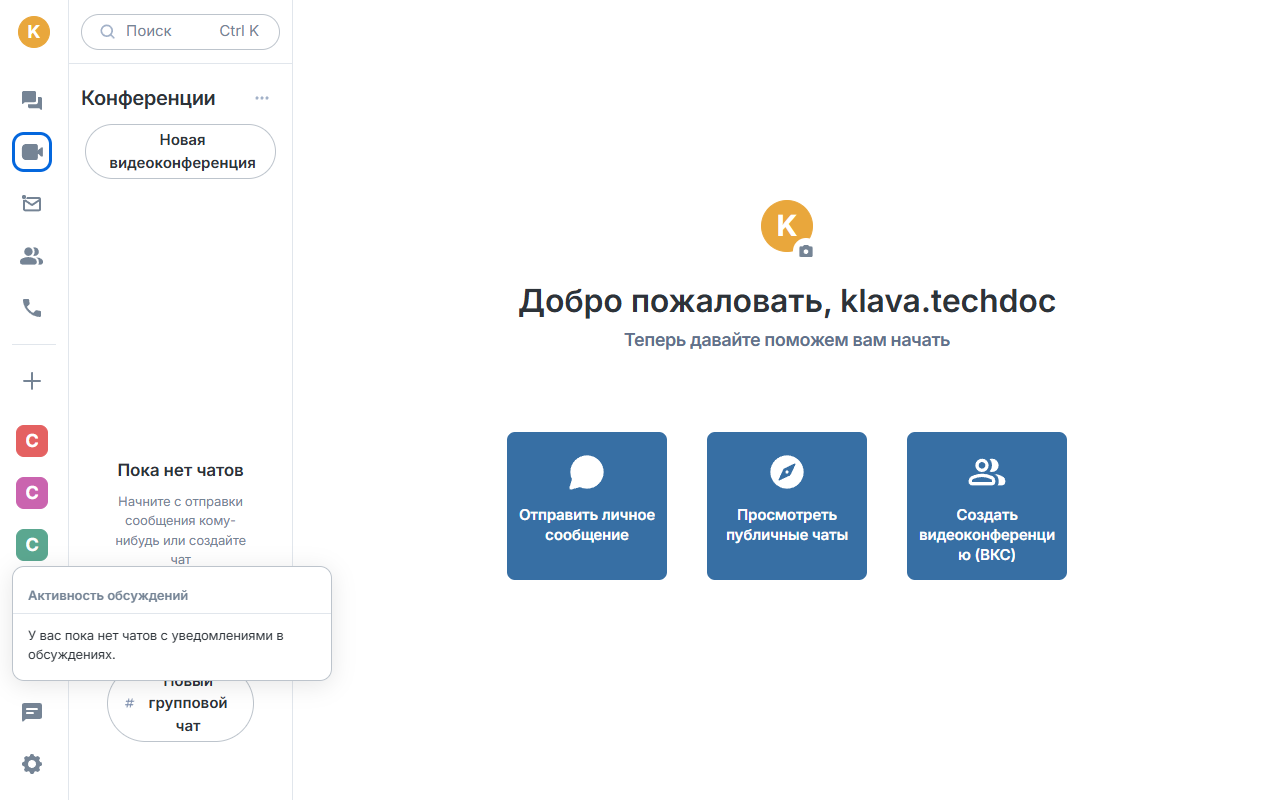This screenshot has width=1280, height=800.
Task: Click the plus add icon in sidebar
Action: pos(32,381)
